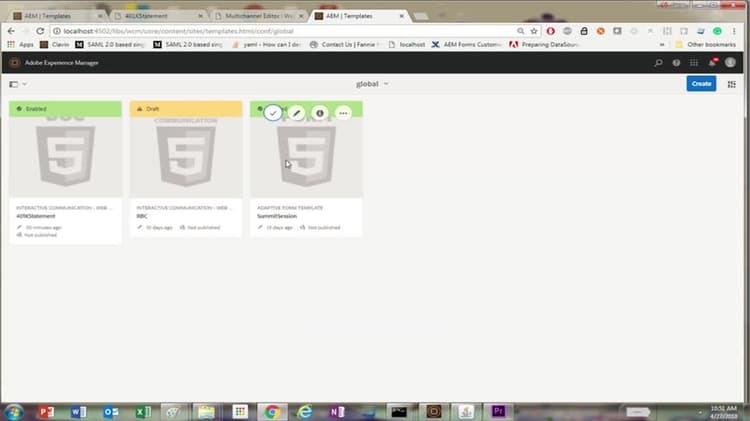750x421 pixels.
Task: Click the red Opera extension icon
Action: tap(551, 31)
